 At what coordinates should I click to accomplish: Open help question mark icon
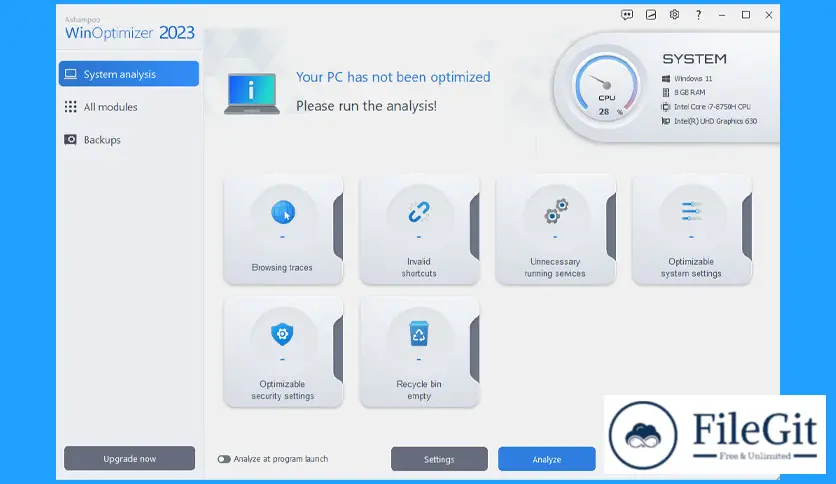(x=698, y=15)
